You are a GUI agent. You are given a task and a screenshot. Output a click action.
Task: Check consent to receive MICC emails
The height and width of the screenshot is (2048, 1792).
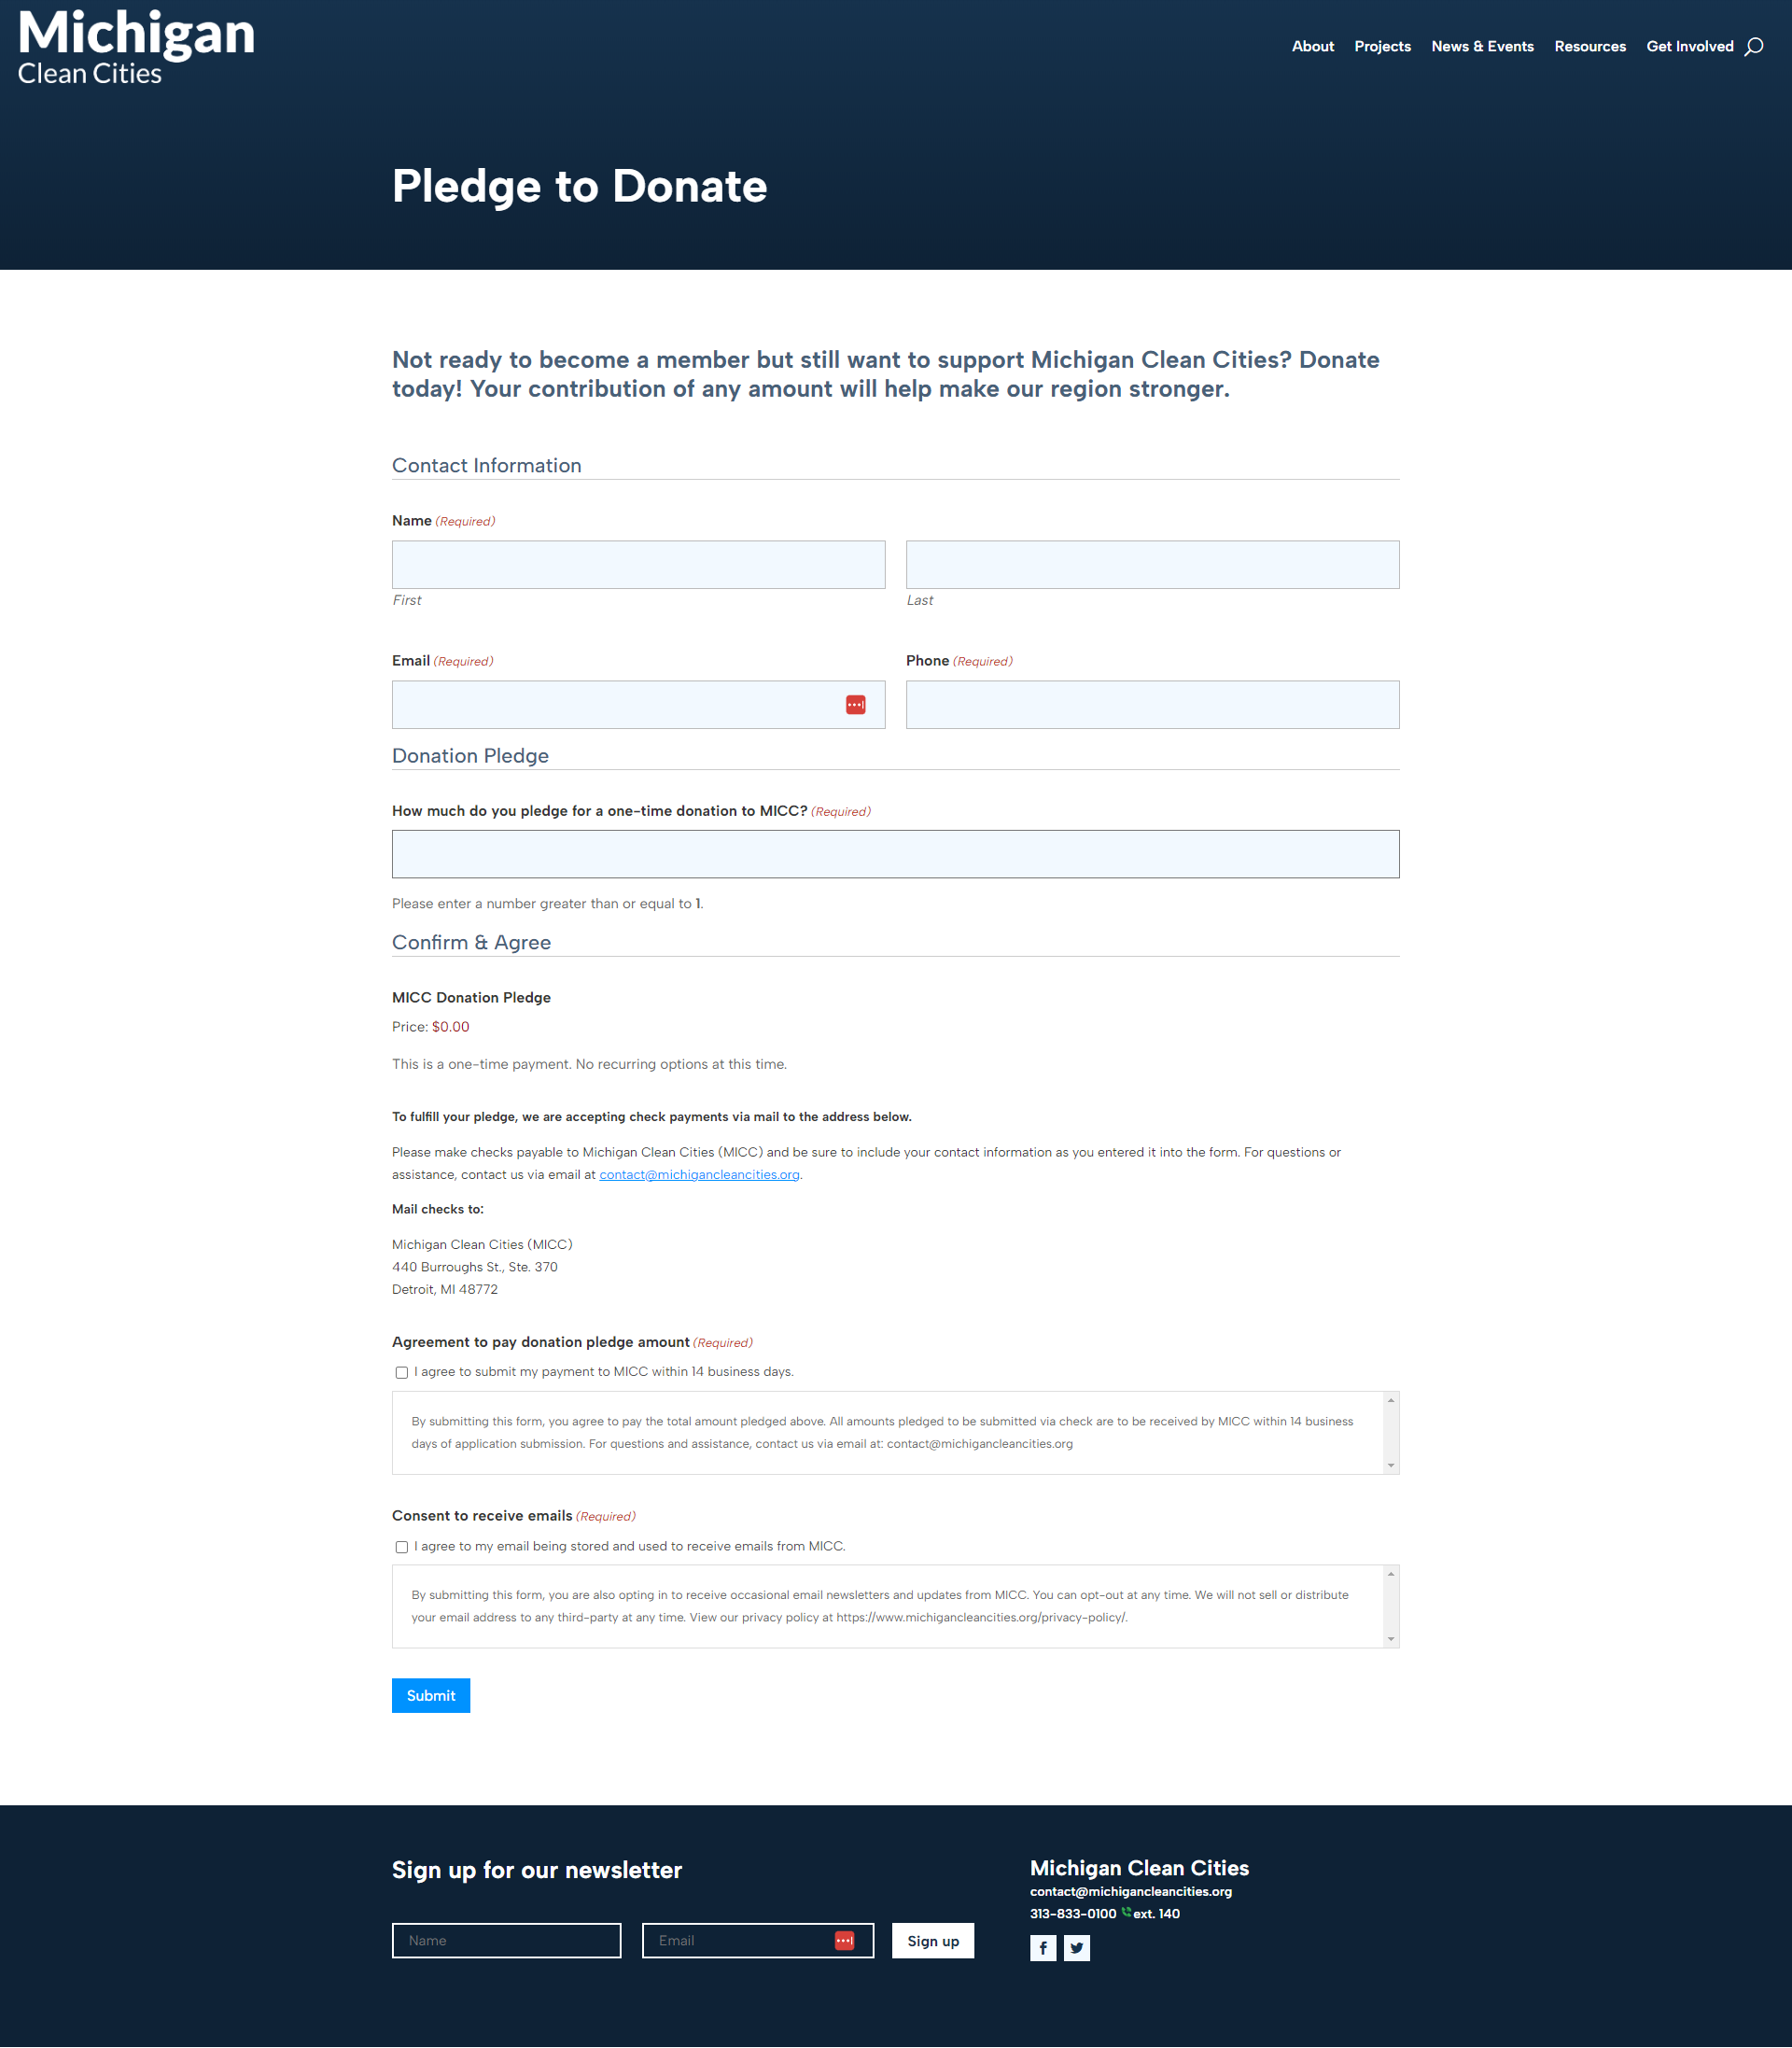tap(402, 1546)
